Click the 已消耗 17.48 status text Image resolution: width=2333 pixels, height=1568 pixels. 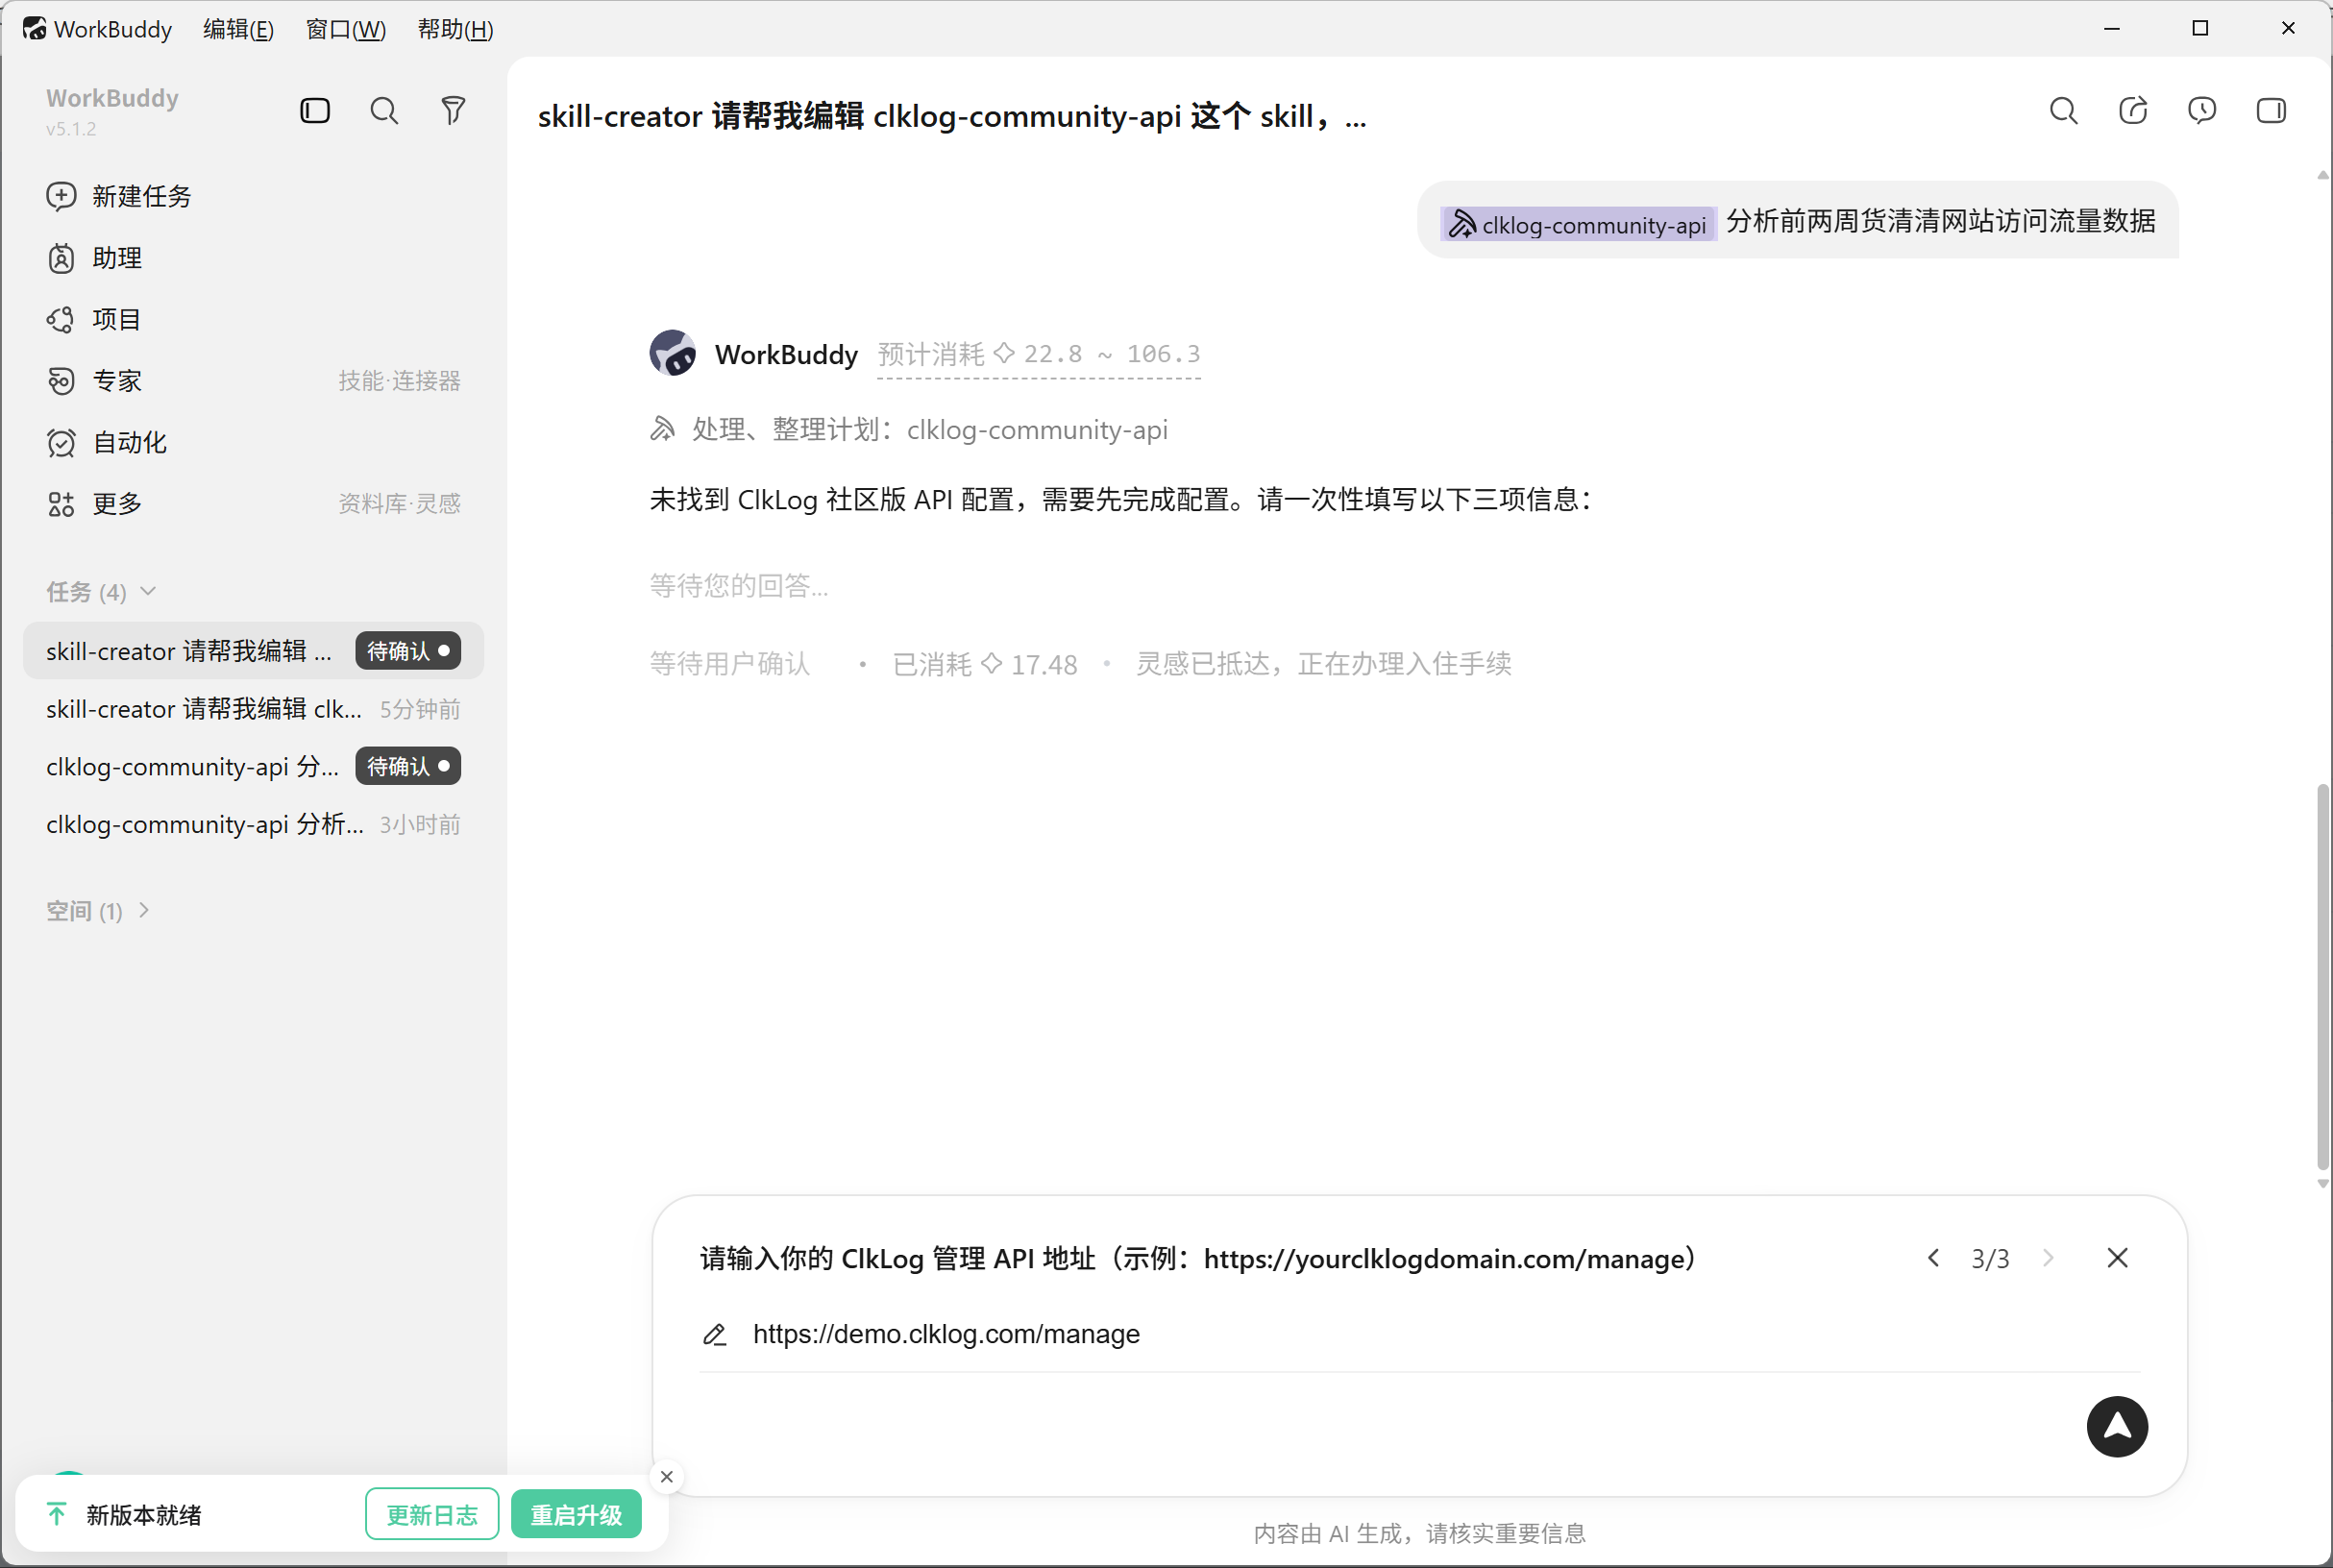pyautogui.click(x=985, y=664)
